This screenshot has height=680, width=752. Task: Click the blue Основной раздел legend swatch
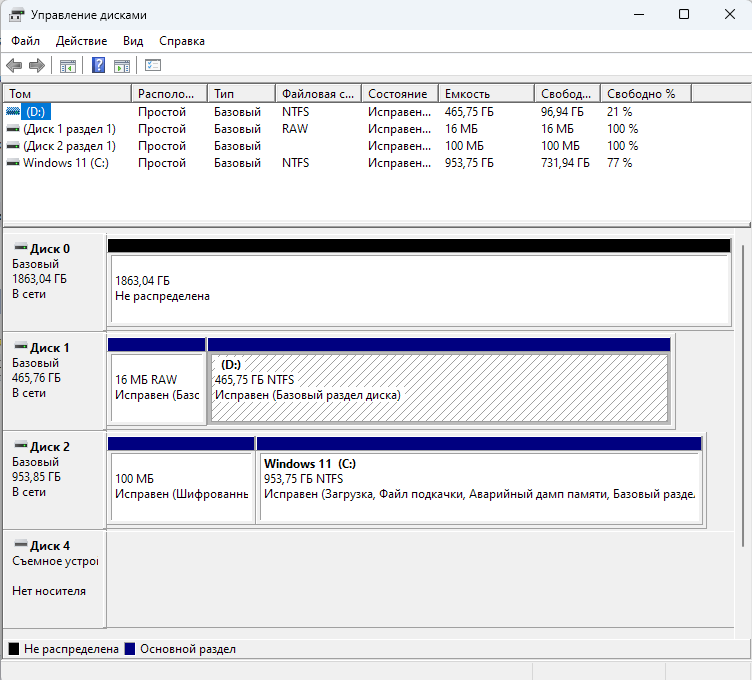[x=129, y=649]
